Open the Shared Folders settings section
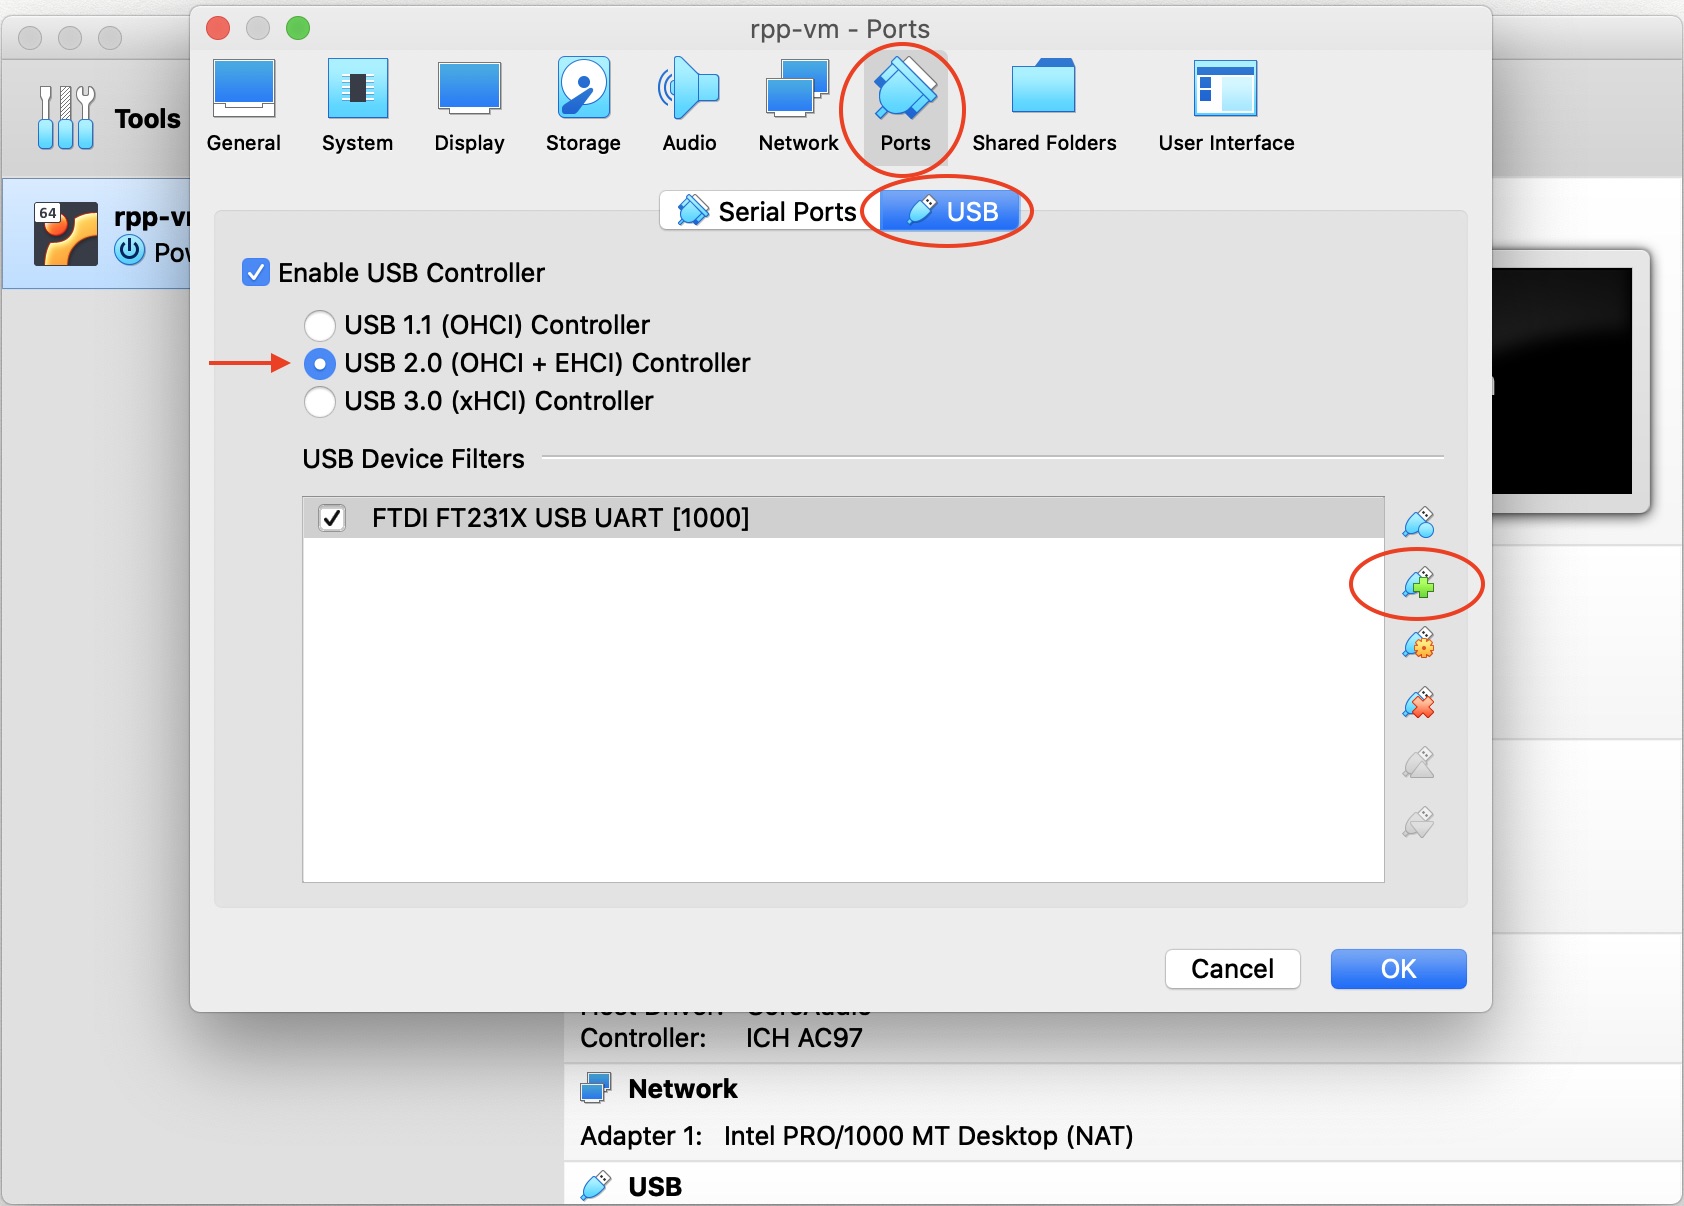The width and height of the screenshot is (1684, 1206). (1043, 106)
